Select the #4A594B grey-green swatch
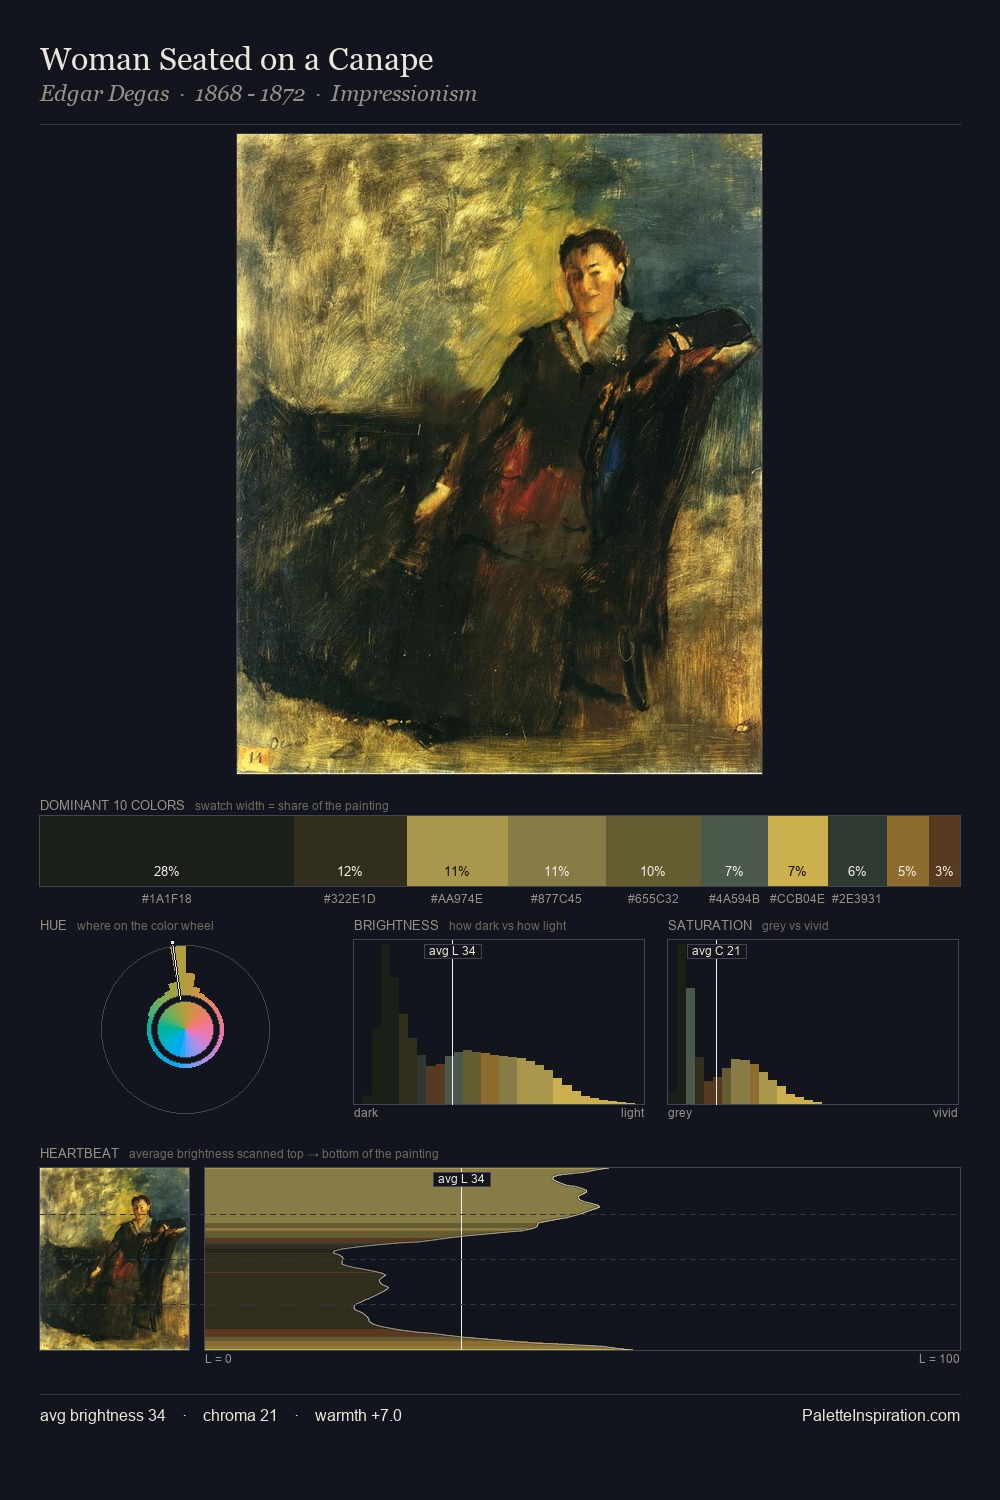The height and width of the screenshot is (1500, 1000). [x=734, y=851]
